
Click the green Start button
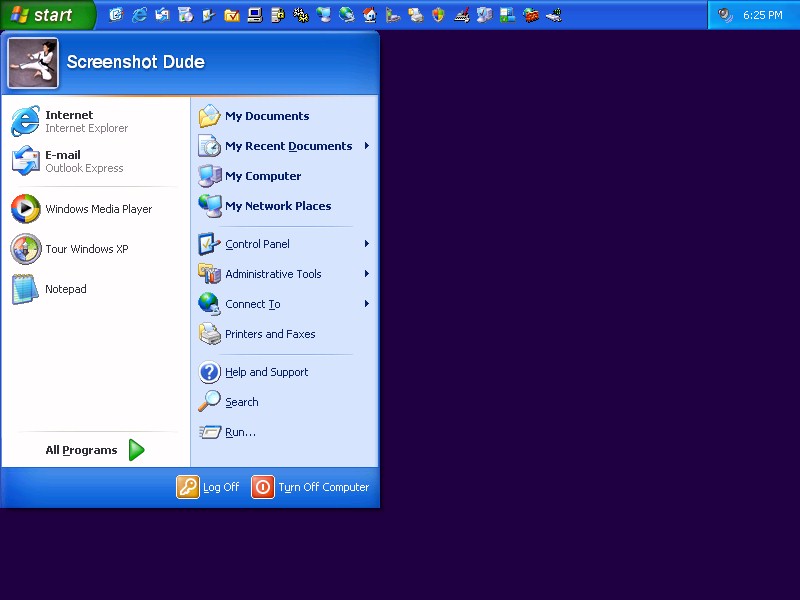[46, 15]
